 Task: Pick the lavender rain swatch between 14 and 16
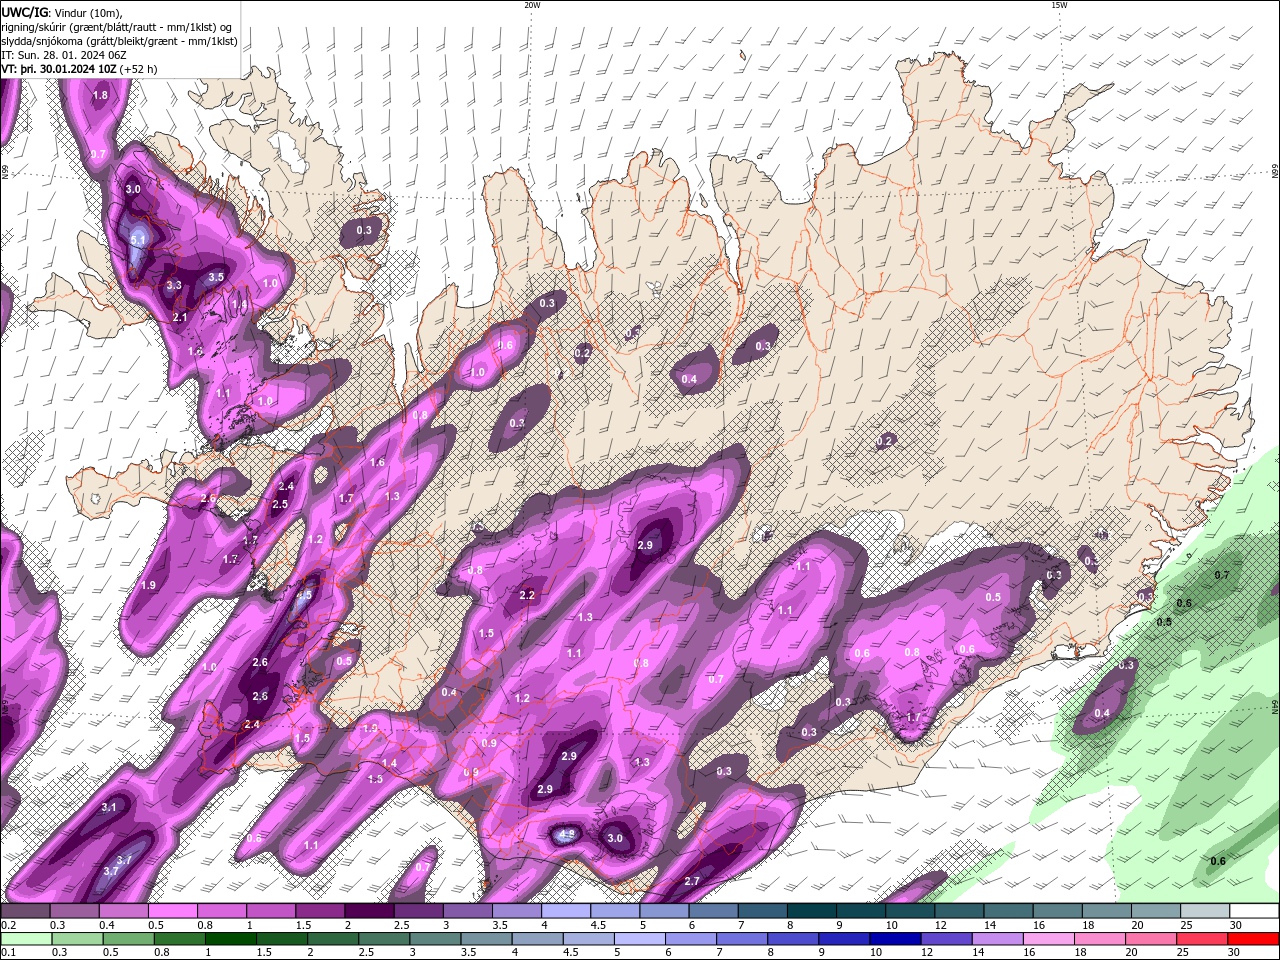point(996,938)
